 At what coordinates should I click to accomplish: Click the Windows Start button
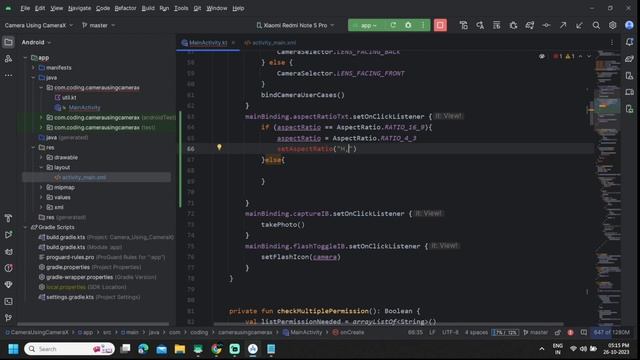pyautogui.click(x=13, y=349)
